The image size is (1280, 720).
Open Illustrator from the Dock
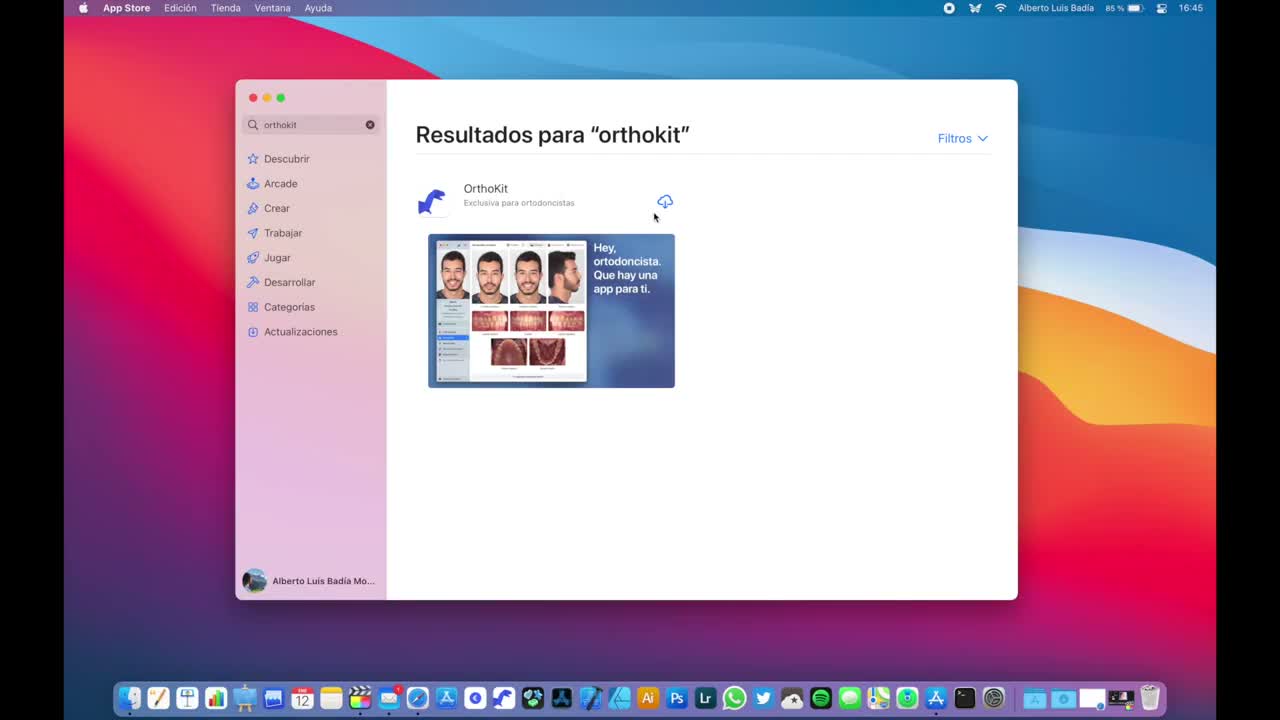[x=648, y=698]
